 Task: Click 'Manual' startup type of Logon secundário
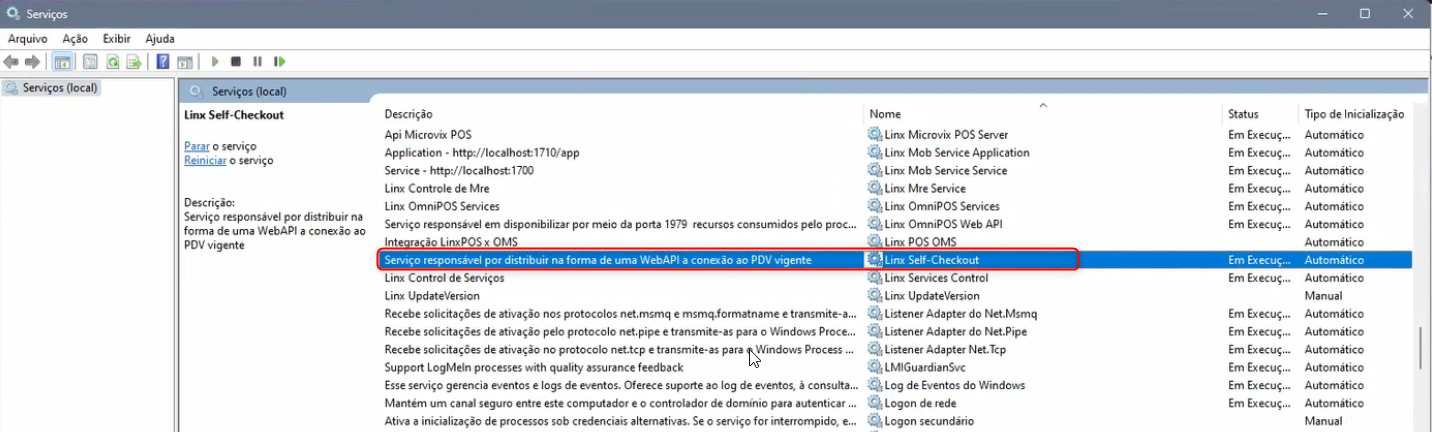click(x=1323, y=421)
